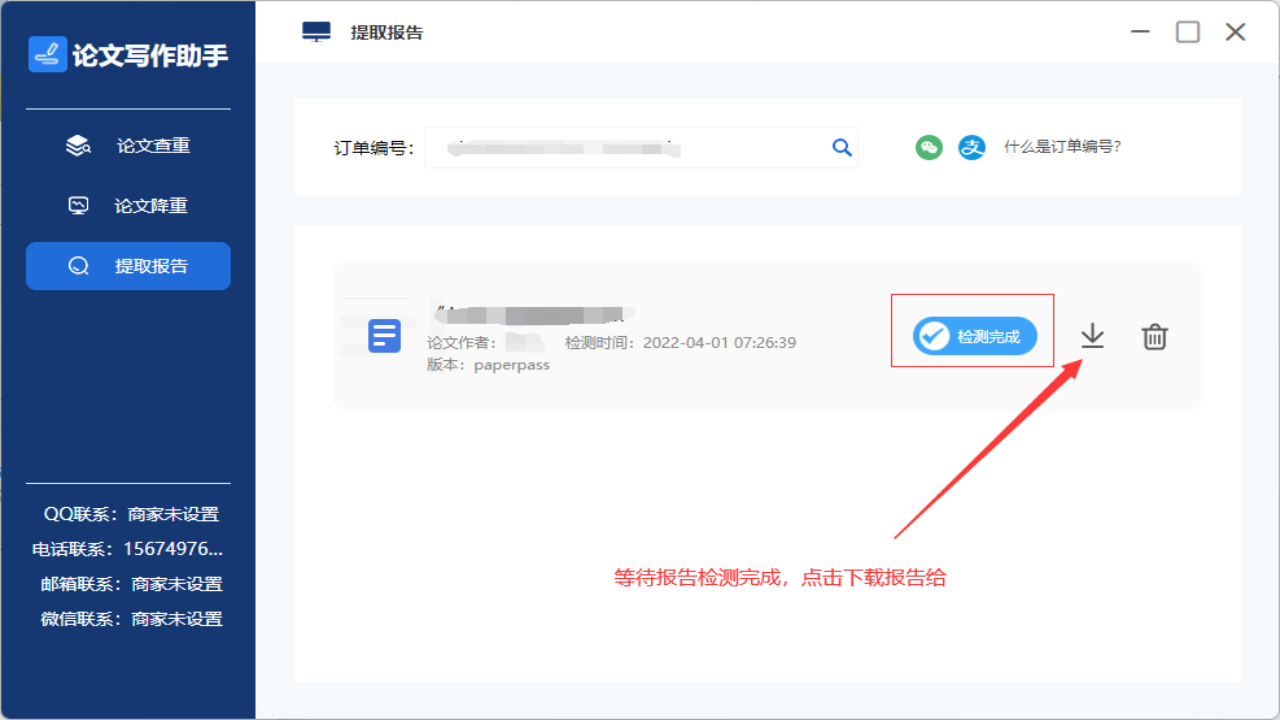This screenshot has width=1280, height=720.
Task: Select the stacked-layers icon for 论文查重
Action: tap(78, 145)
